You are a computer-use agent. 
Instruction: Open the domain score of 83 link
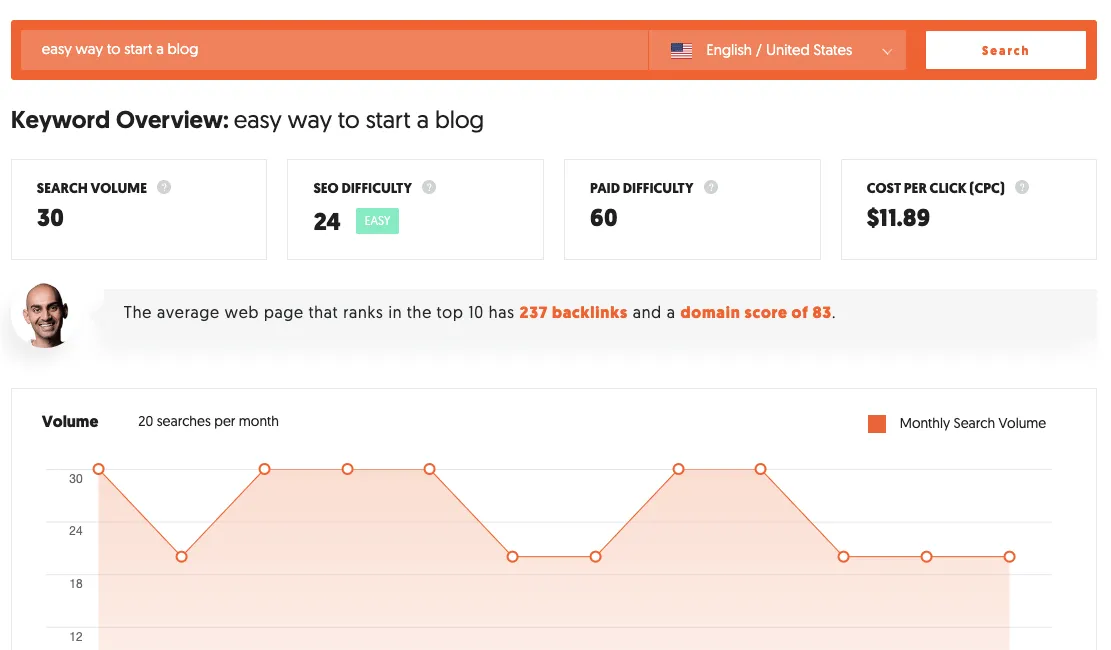[755, 312]
